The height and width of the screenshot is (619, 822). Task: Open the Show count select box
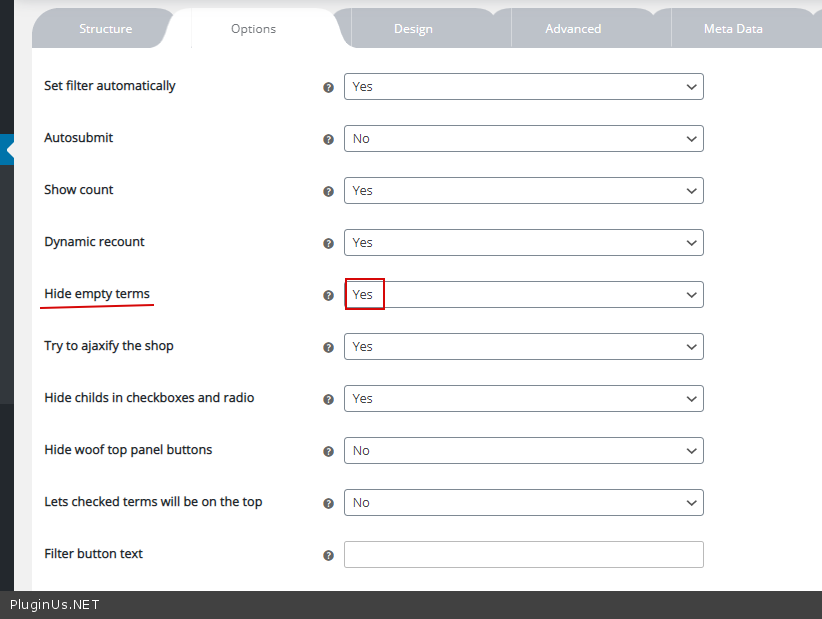523,191
